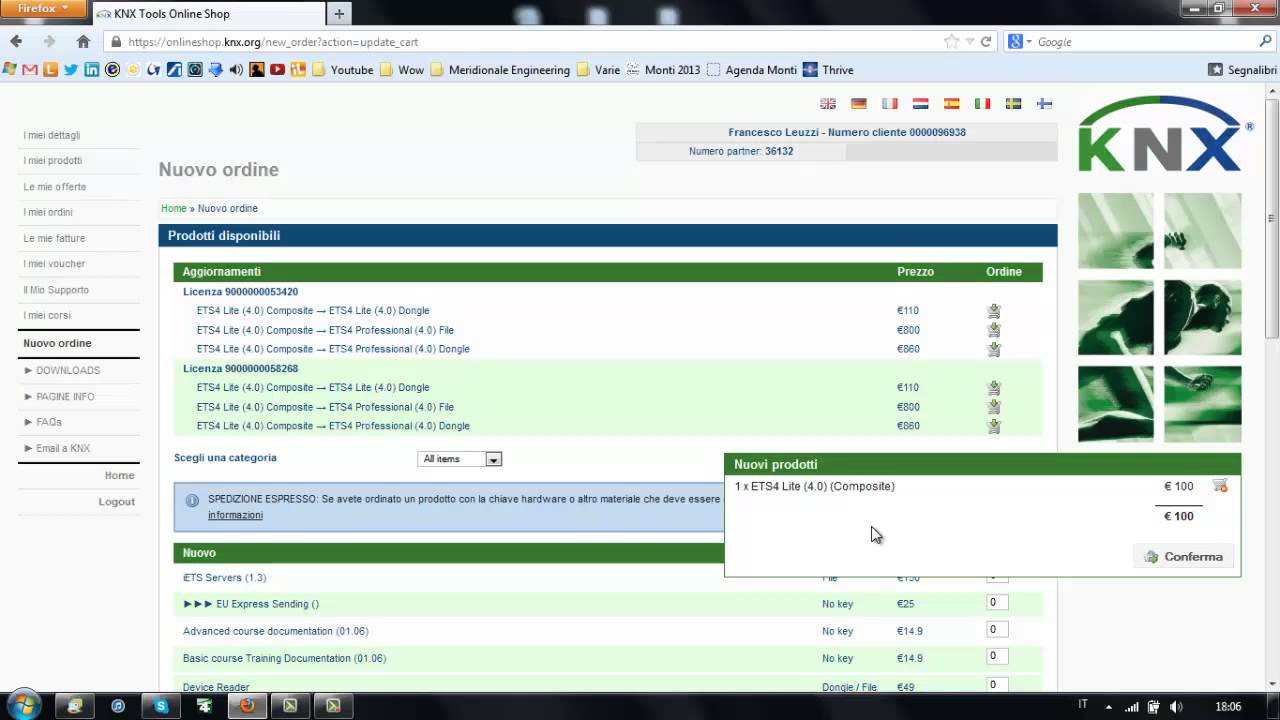Reload the page
Screen dimensions: 1280x720
(986, 42)
